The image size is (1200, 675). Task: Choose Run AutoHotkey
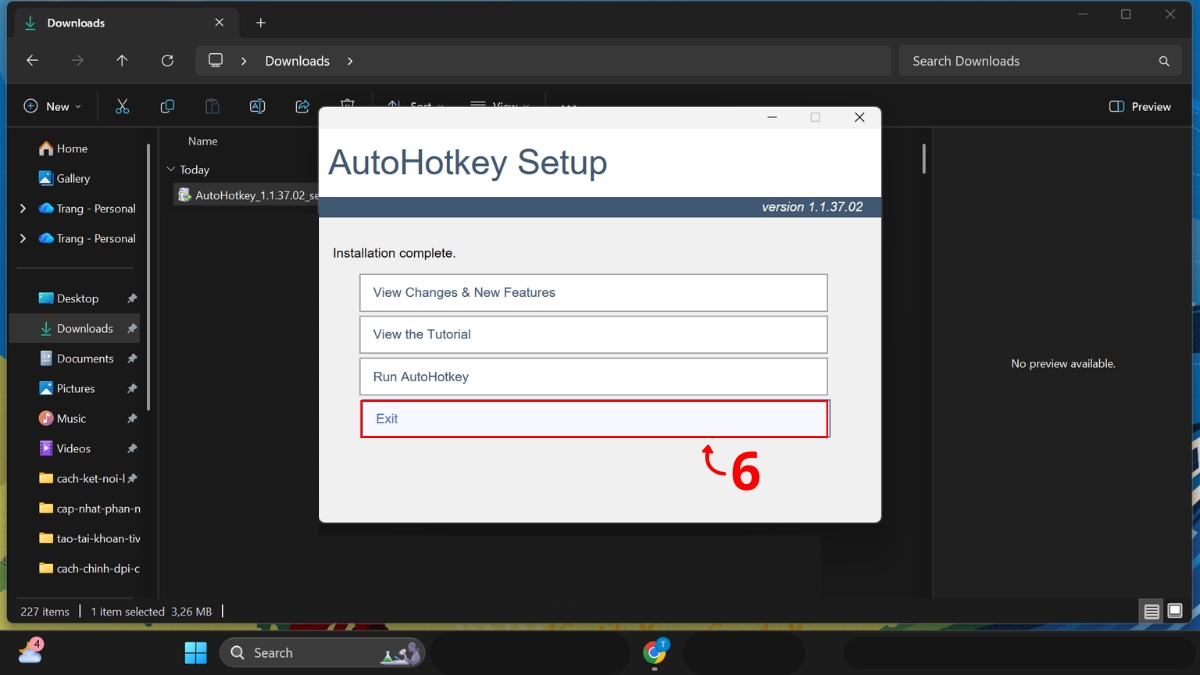tap(593, 377)
